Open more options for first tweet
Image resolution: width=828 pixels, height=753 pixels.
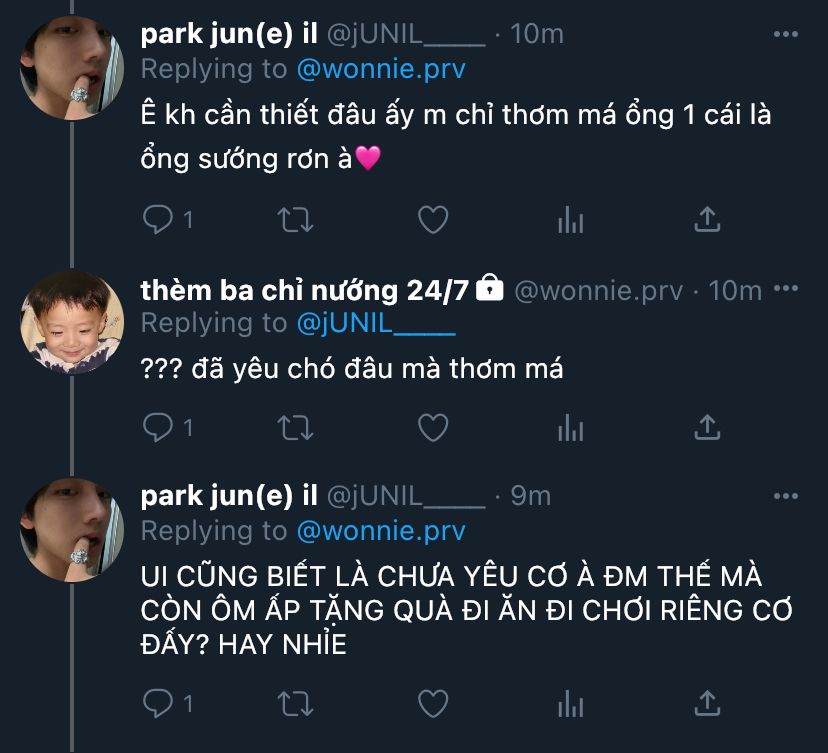click(786, 34)
